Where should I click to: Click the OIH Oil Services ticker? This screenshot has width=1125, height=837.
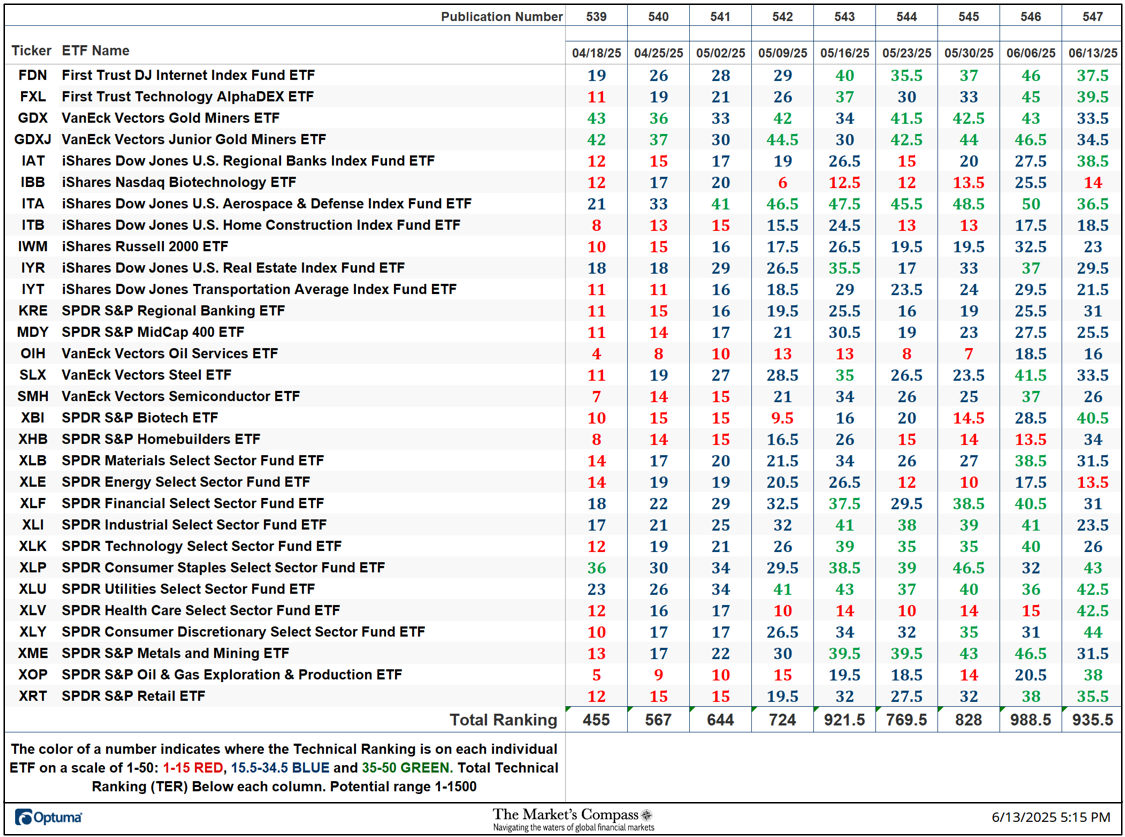pos(33,353)
